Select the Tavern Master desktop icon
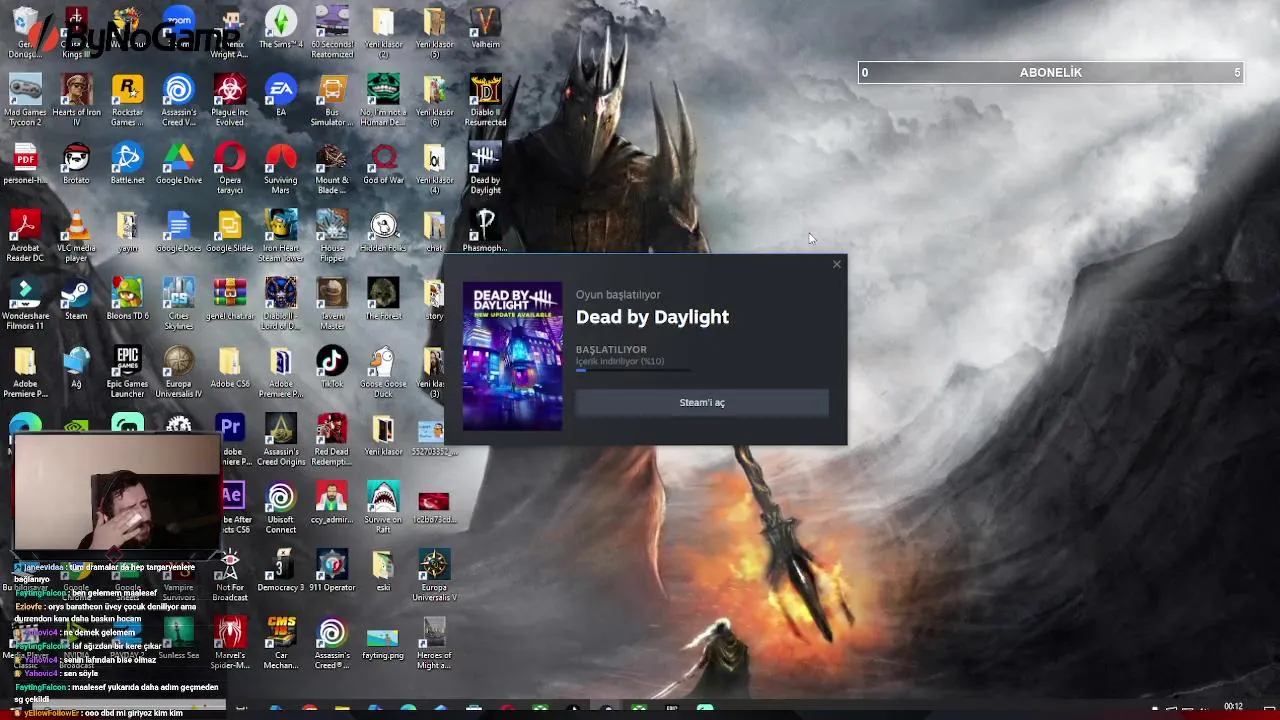The height and width of the screenshot is (720, 1280). pos(332,305)
